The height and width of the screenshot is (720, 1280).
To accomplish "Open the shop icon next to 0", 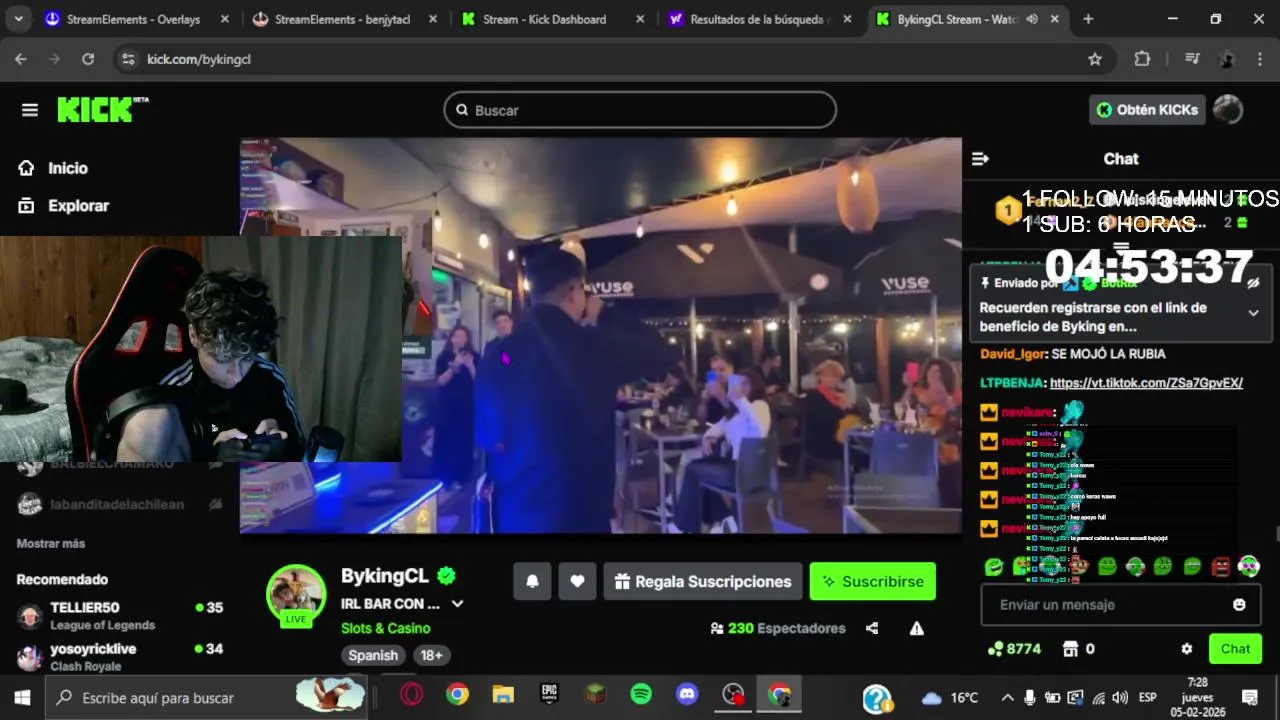I will pyautogui.click(x=1071, y=649).
